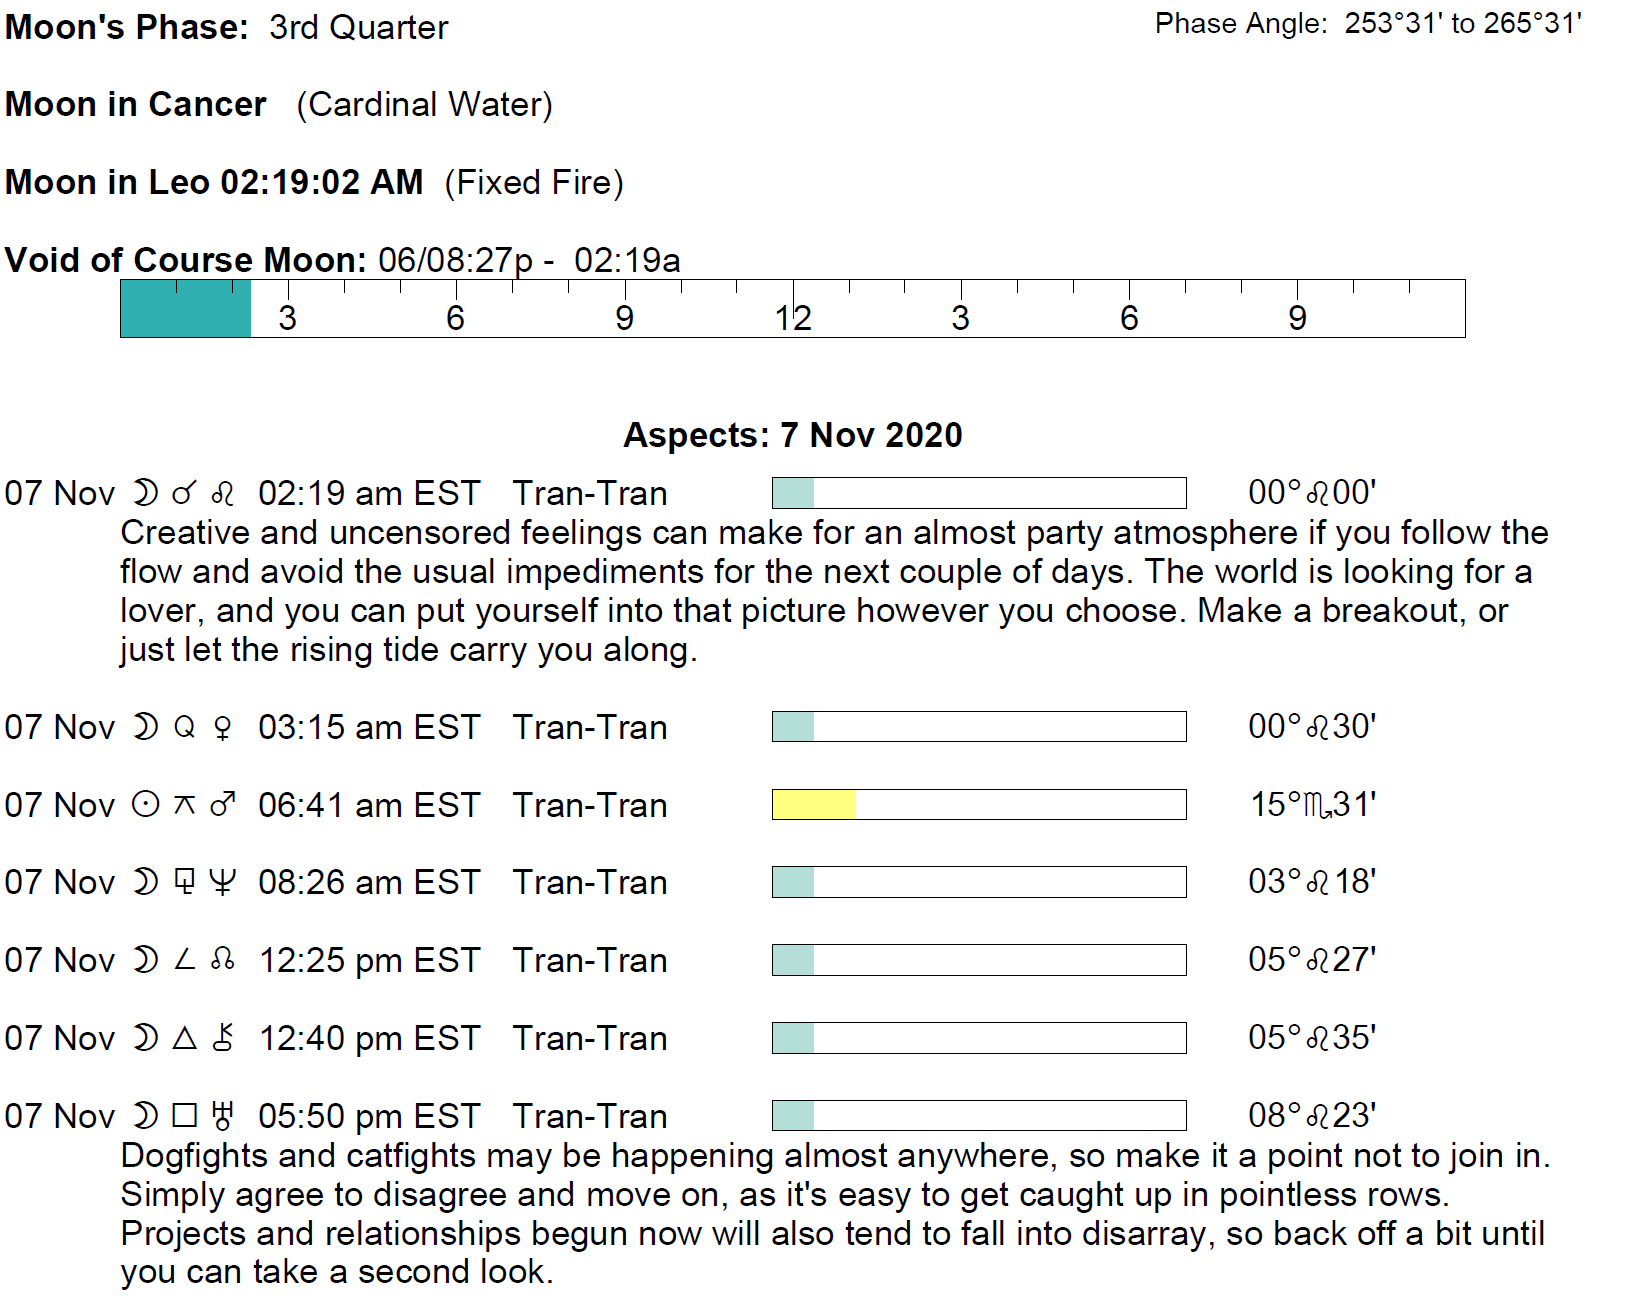Click the "Void of Course Moon" label

[x=186, y=260]
